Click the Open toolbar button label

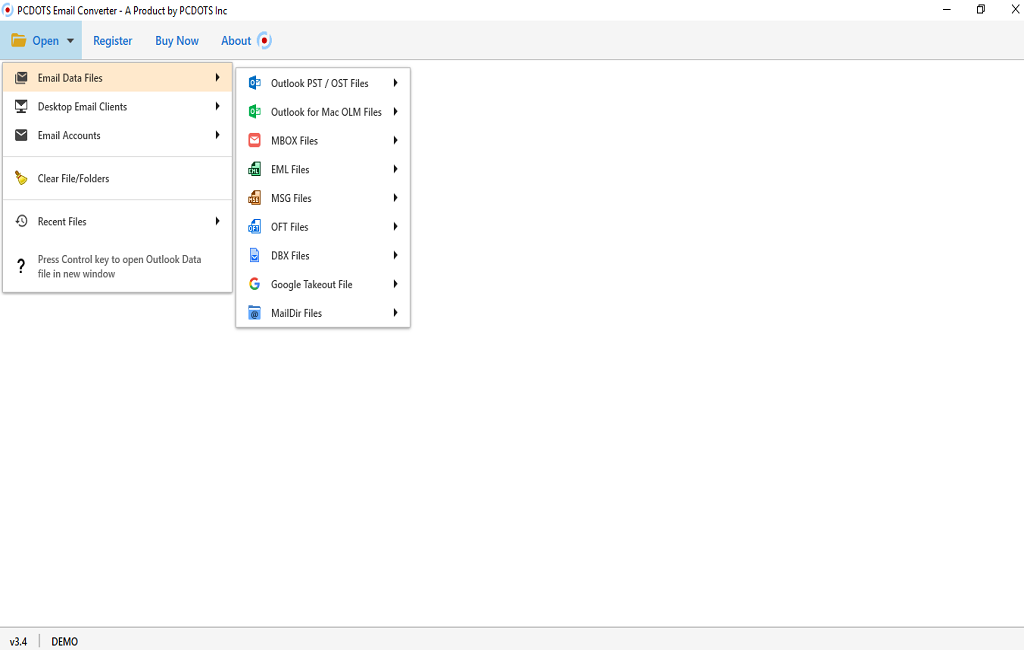click(46, 41)
